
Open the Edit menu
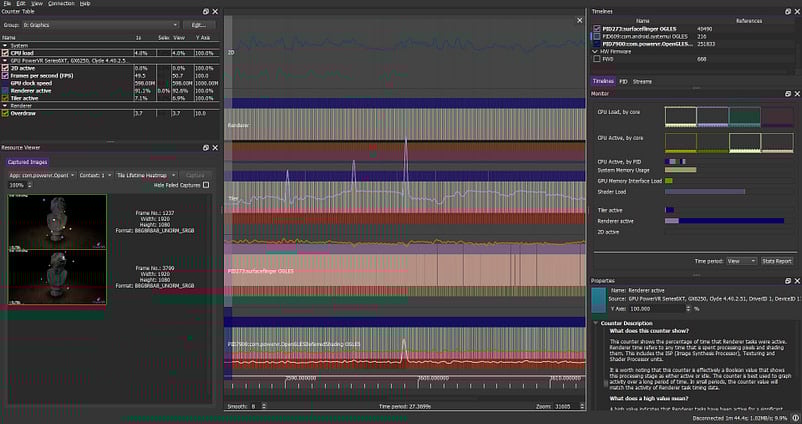pos(21,3)
